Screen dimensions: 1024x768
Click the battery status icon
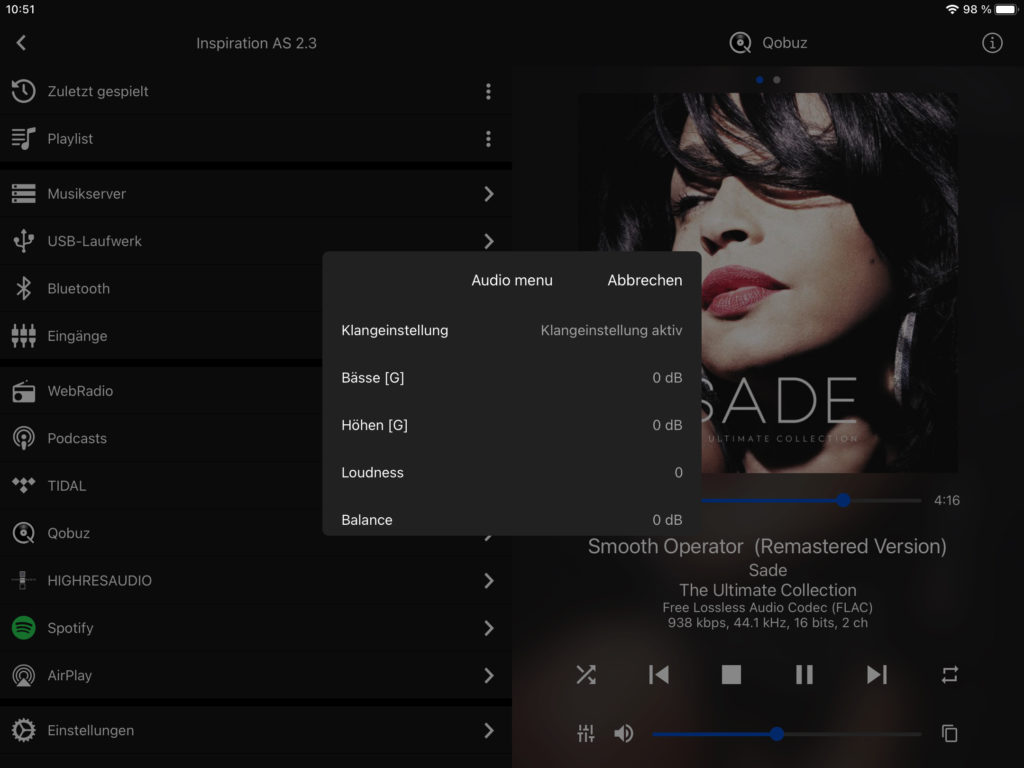[x=1006, y=9]
